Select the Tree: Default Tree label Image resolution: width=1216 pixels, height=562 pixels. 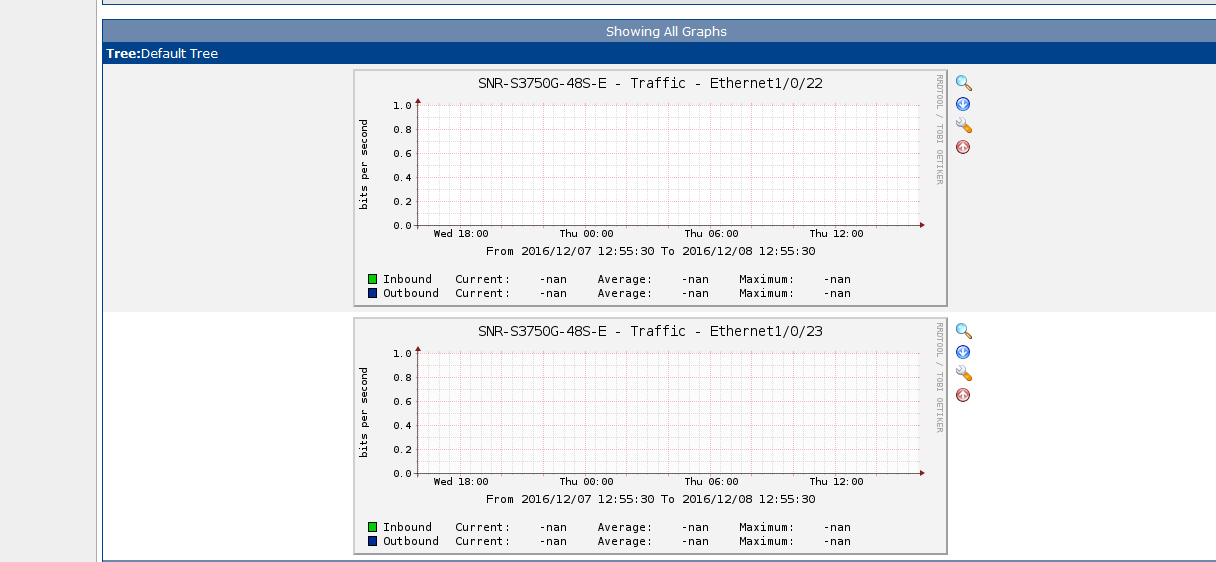(x=162, y=54)
